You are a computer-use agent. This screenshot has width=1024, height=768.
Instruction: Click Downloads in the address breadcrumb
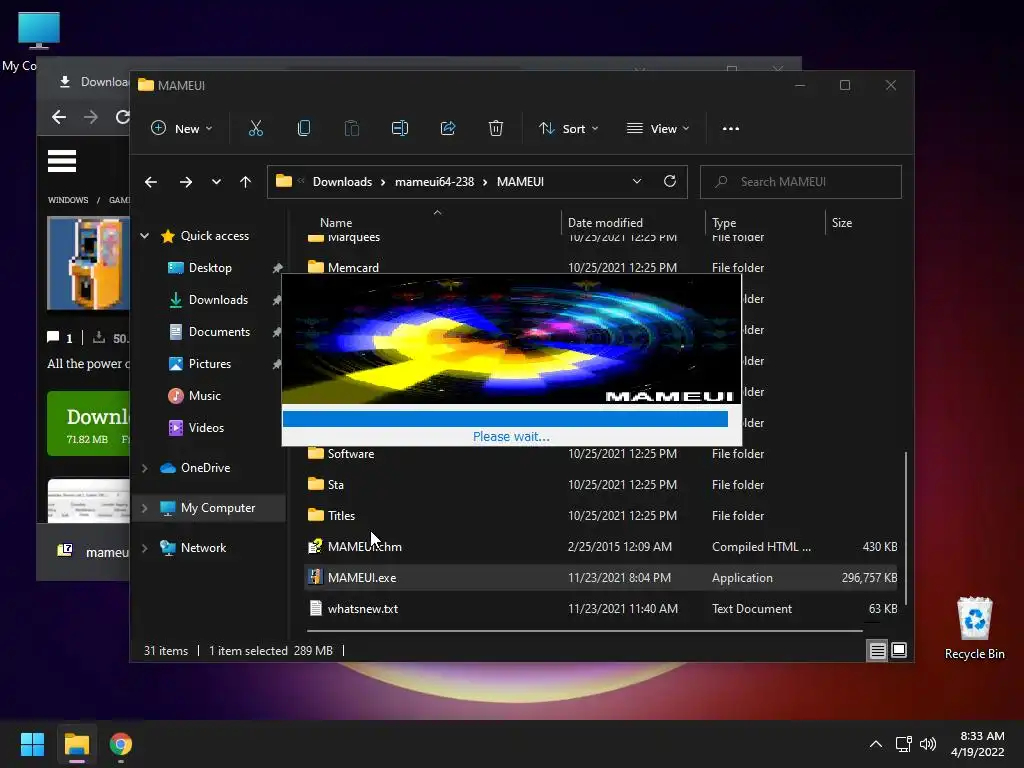[342, 182]
